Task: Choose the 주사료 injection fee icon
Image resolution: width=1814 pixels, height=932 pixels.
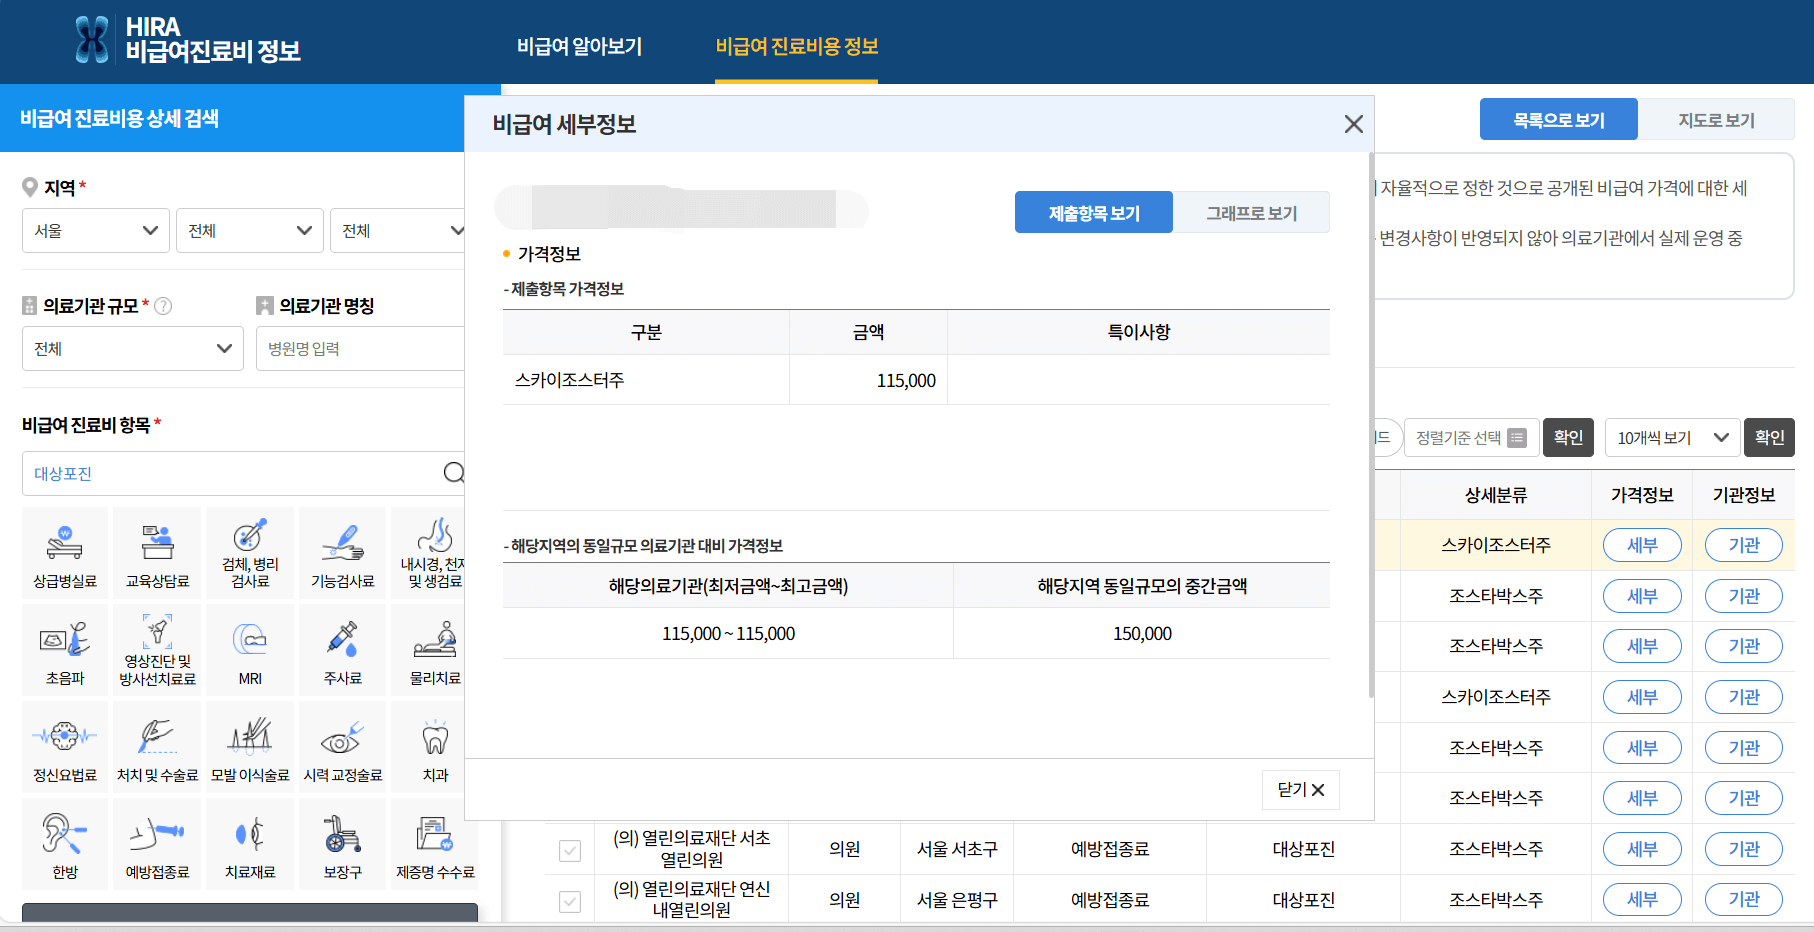Action: coord(342,649)
